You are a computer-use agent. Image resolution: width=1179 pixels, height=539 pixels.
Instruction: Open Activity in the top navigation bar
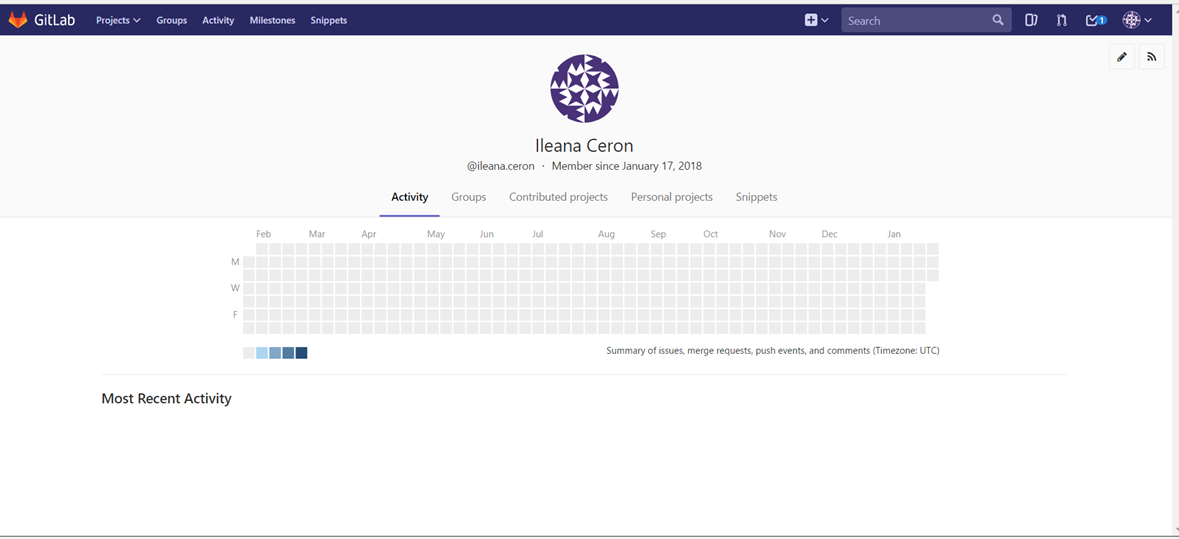(x=218, y=20)
